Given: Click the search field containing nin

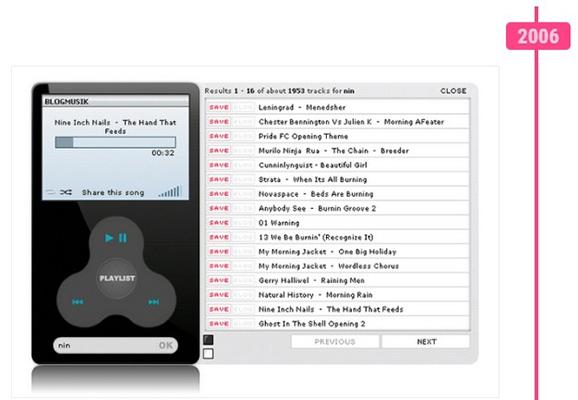Looking at the screenshot, I should point(106,345).
